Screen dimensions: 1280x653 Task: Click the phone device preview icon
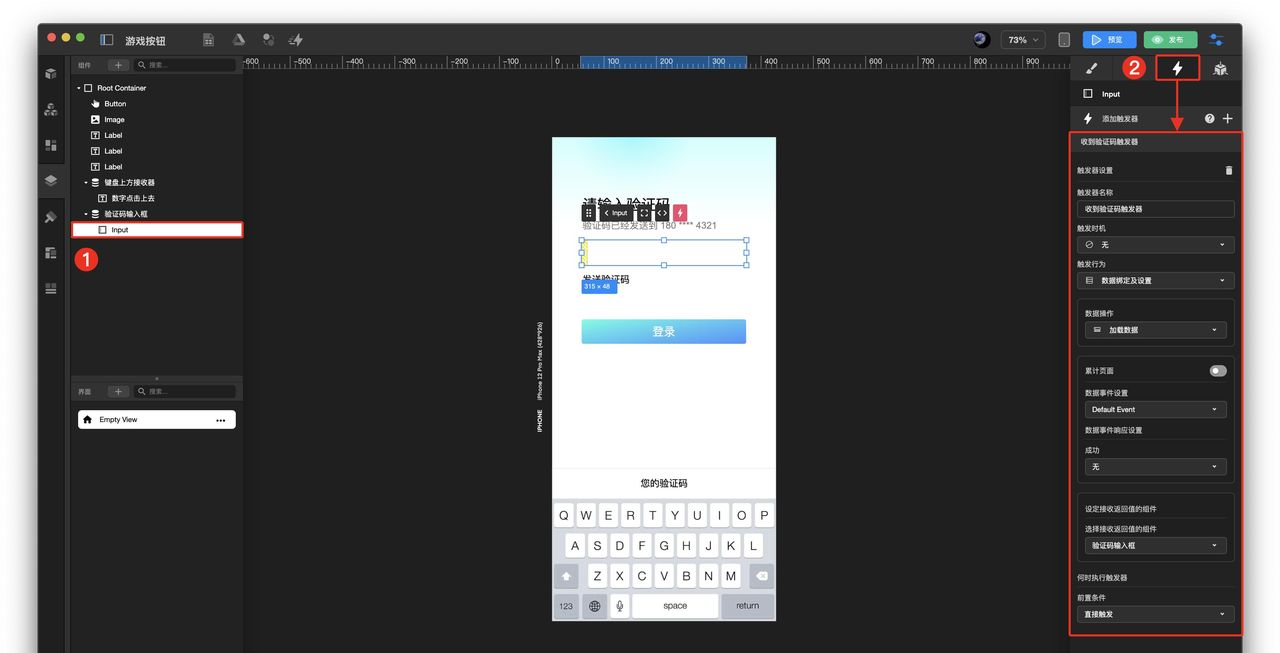pyautogui.click(x=1064, y=40)
